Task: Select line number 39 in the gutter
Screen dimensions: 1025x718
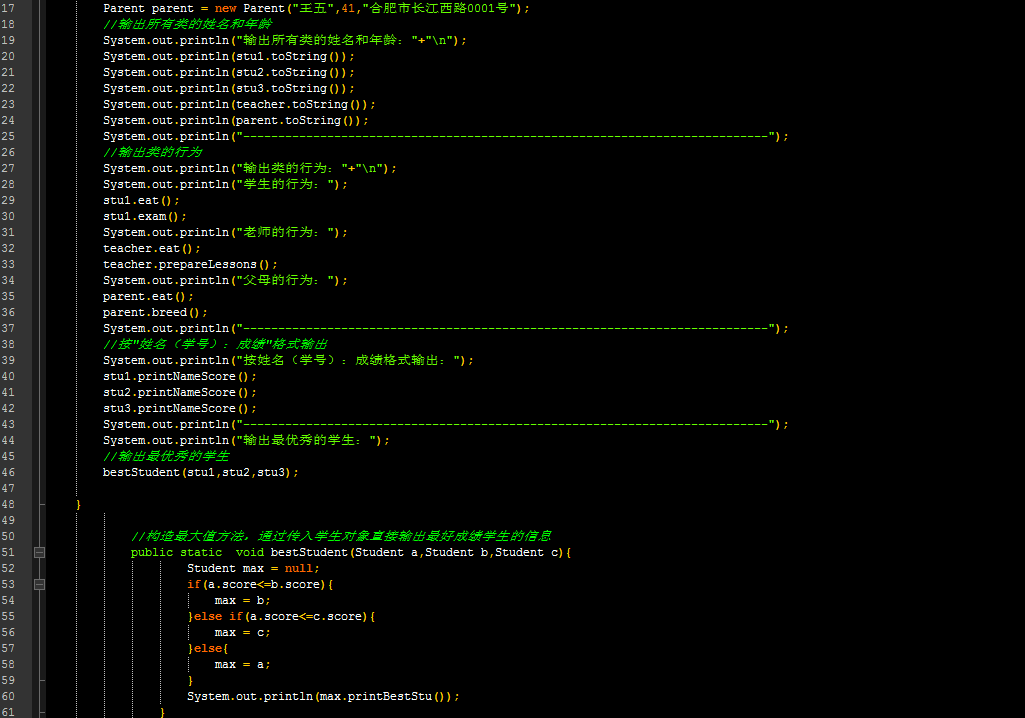Action: (x=8, y=360)
